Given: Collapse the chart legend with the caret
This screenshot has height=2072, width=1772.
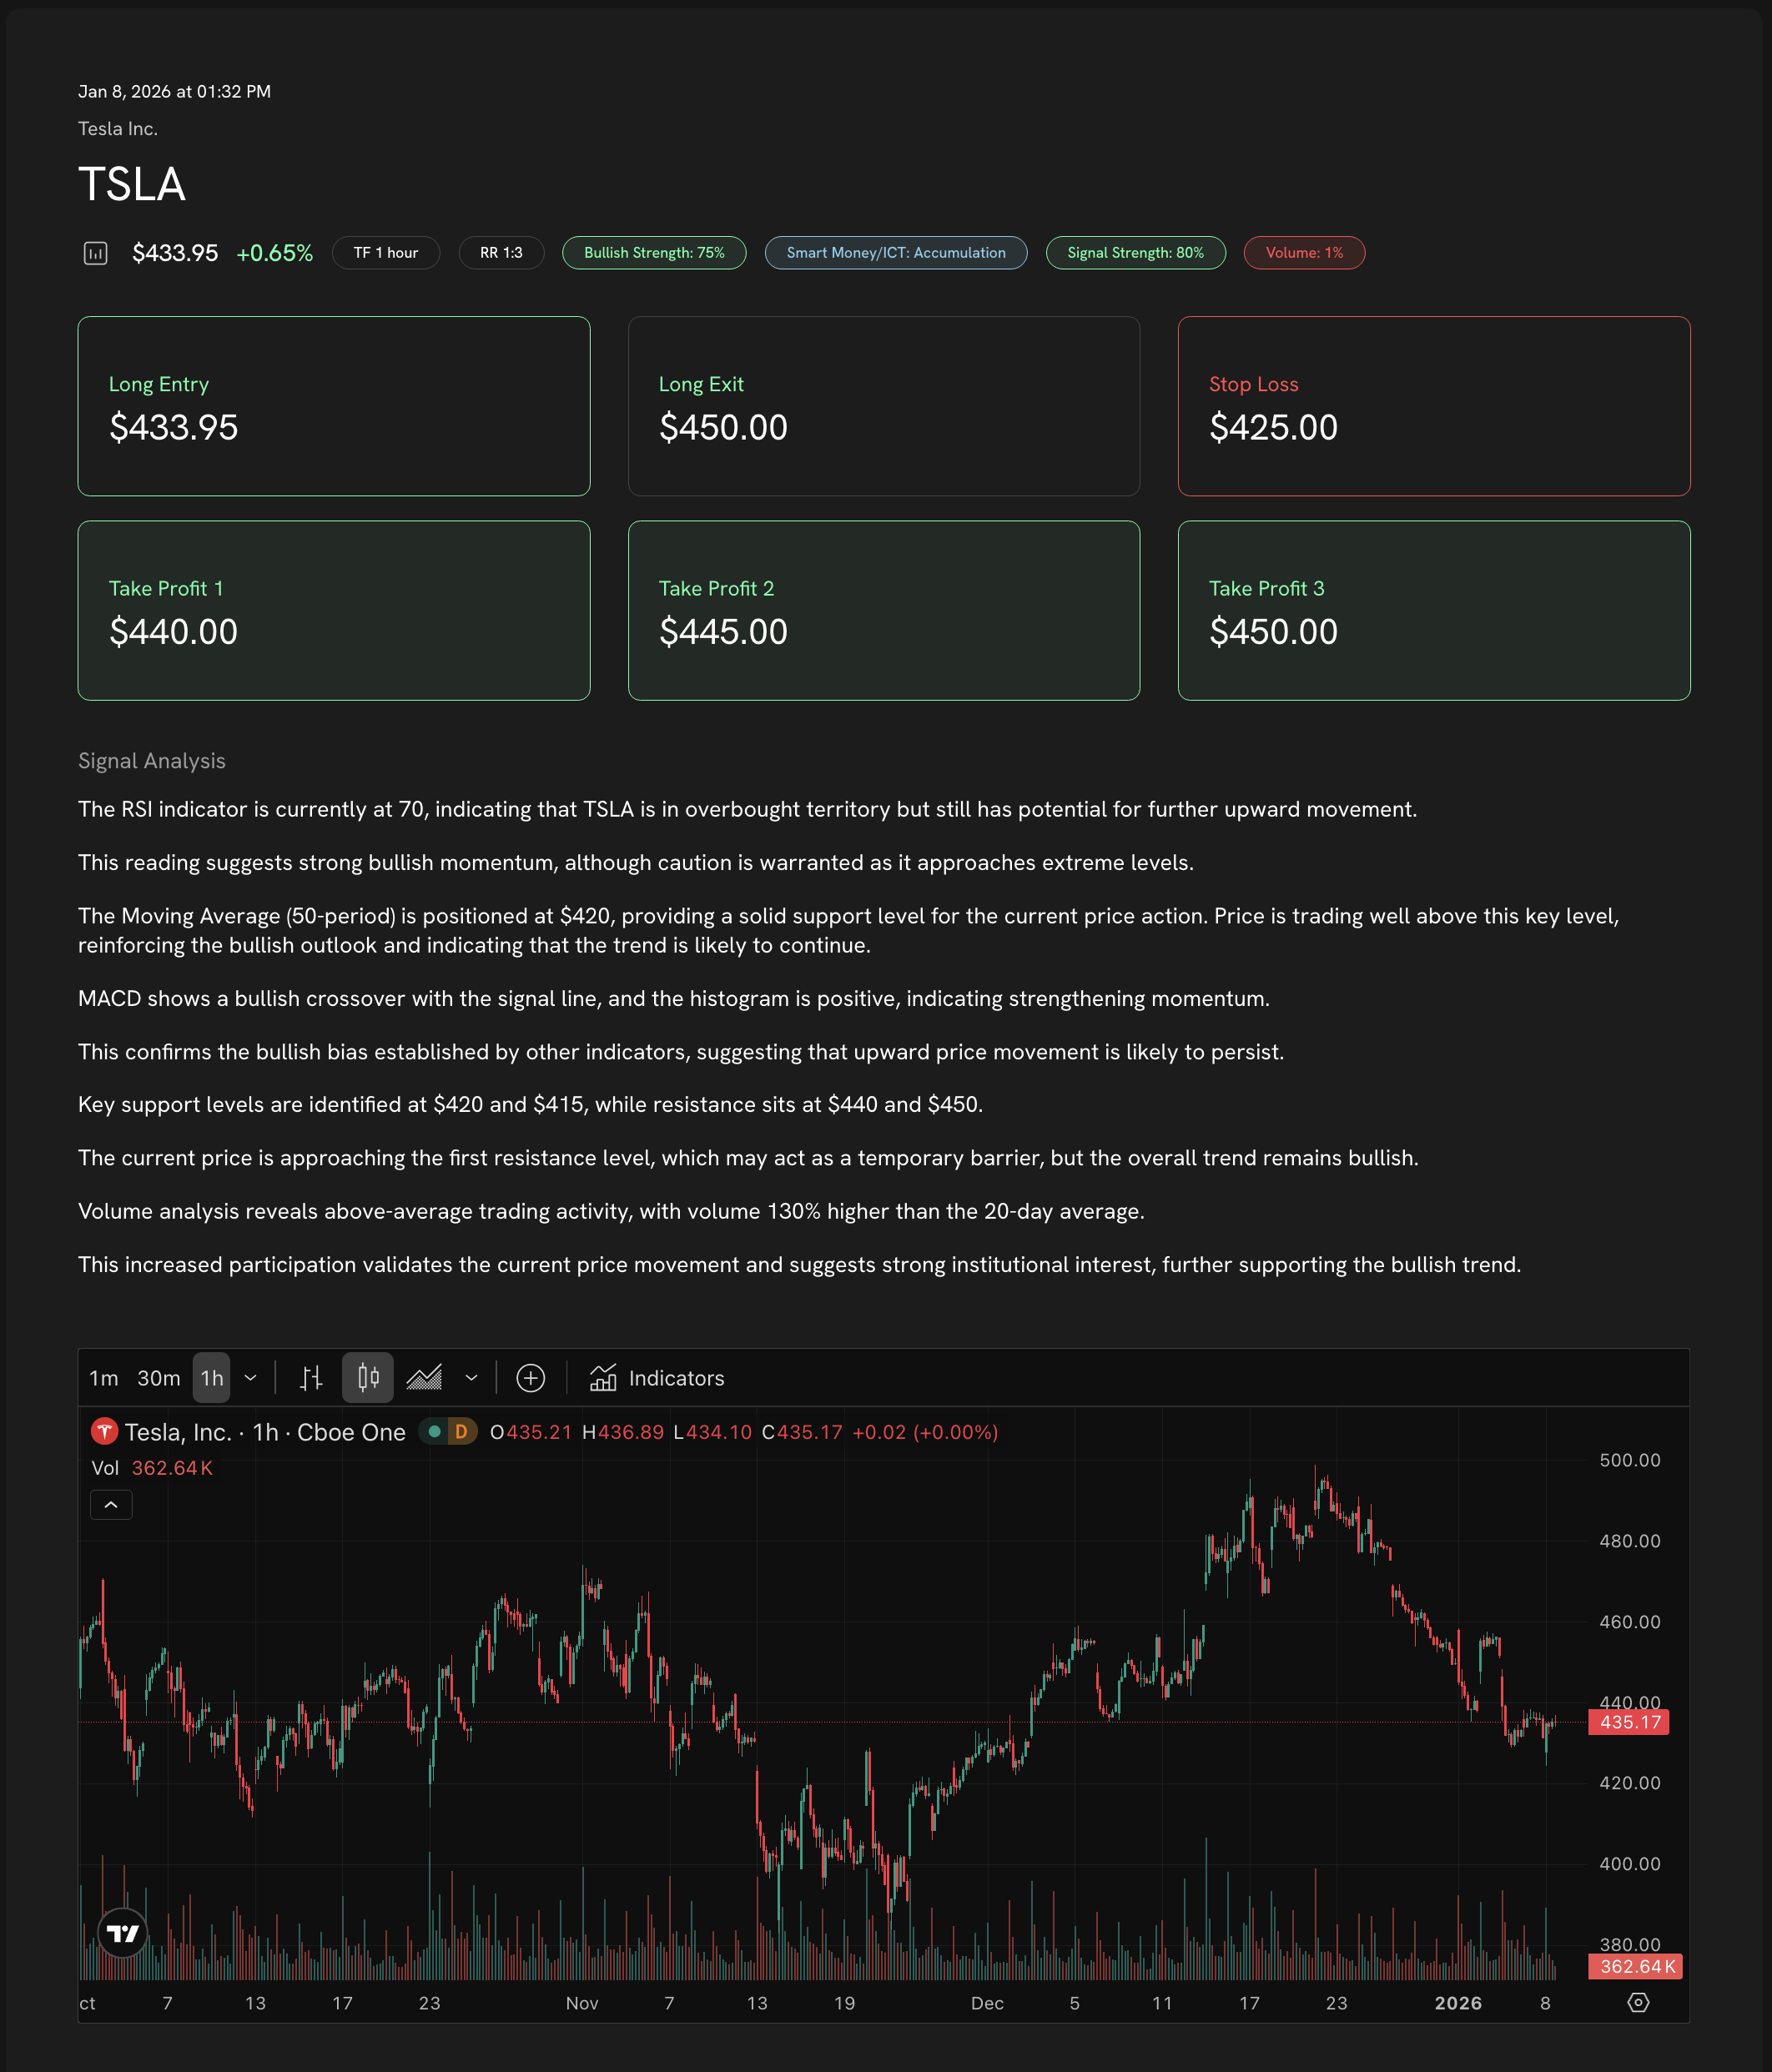Looking at the screenshot, I should click(111, 1505).
